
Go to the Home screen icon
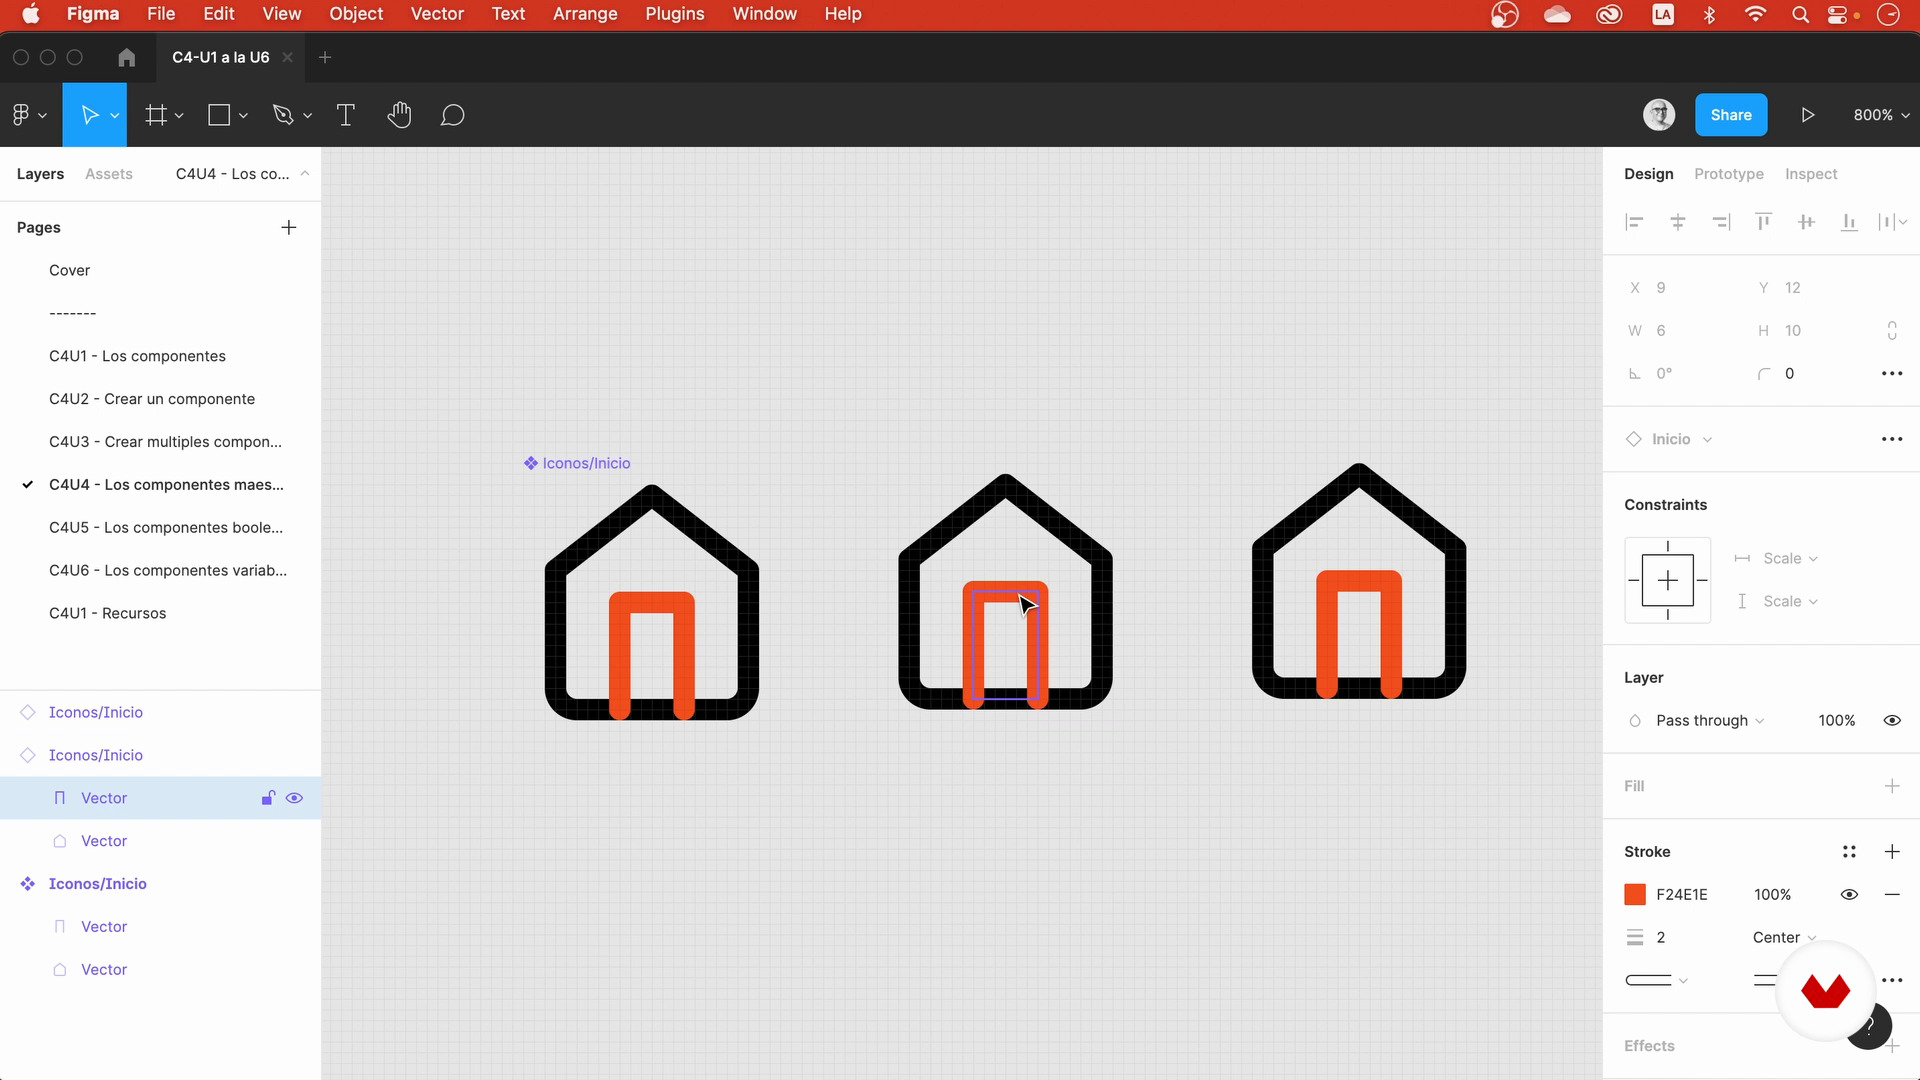click(x=126, y=57)
